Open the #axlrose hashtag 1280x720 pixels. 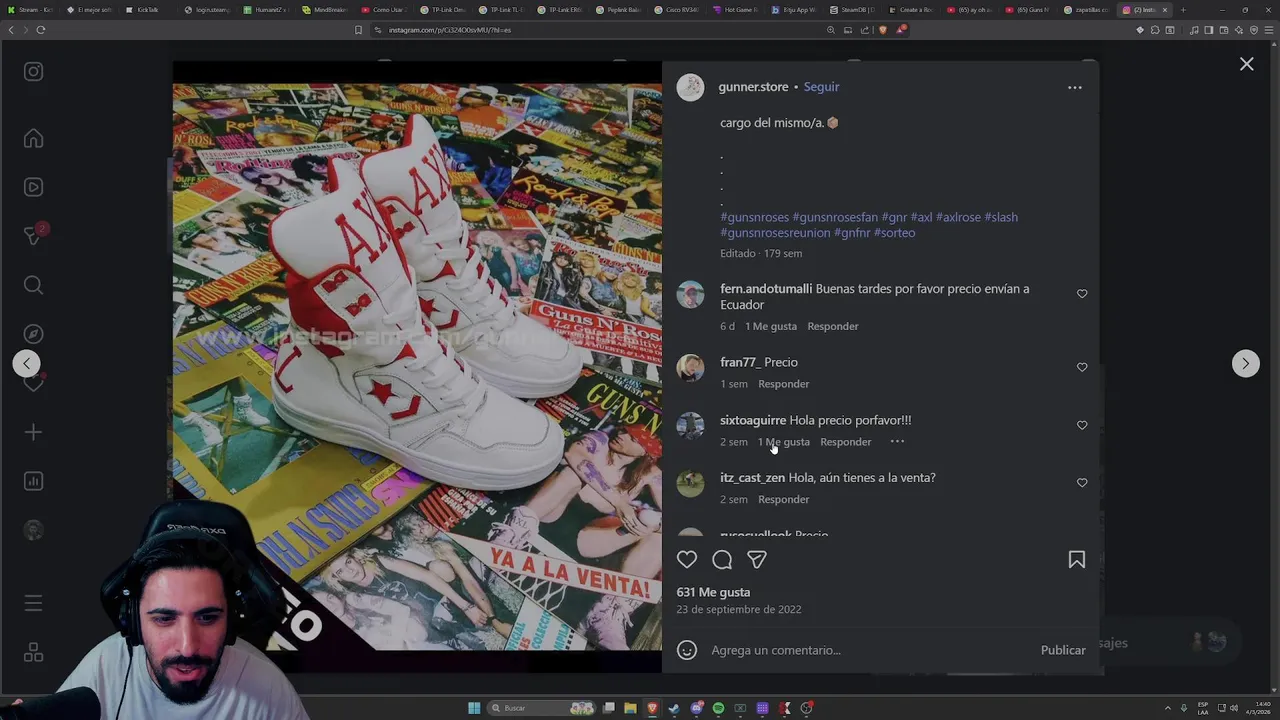pyautogui.click(x=958, y=217)
